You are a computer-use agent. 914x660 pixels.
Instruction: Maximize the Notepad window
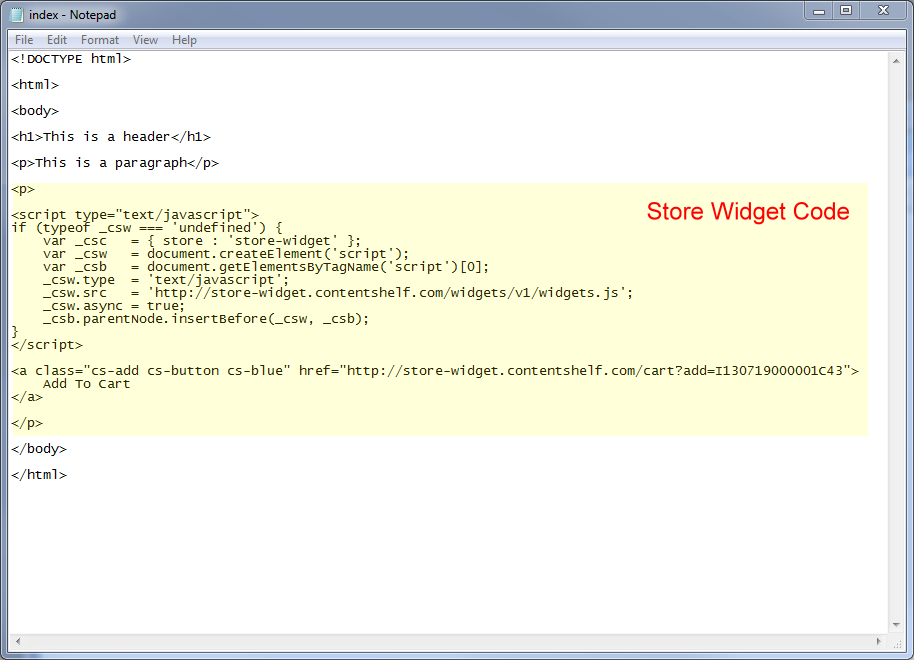(x=846, y=10)
